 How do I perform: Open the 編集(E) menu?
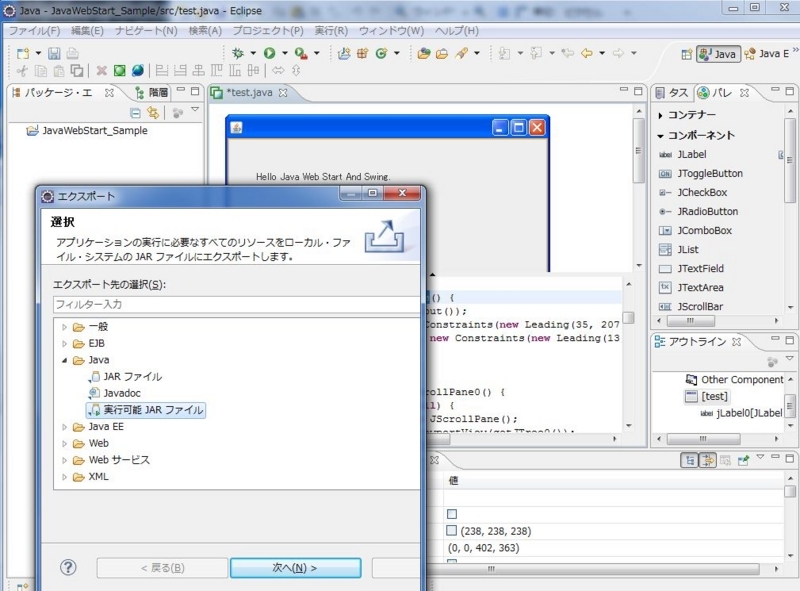(87, 31)
